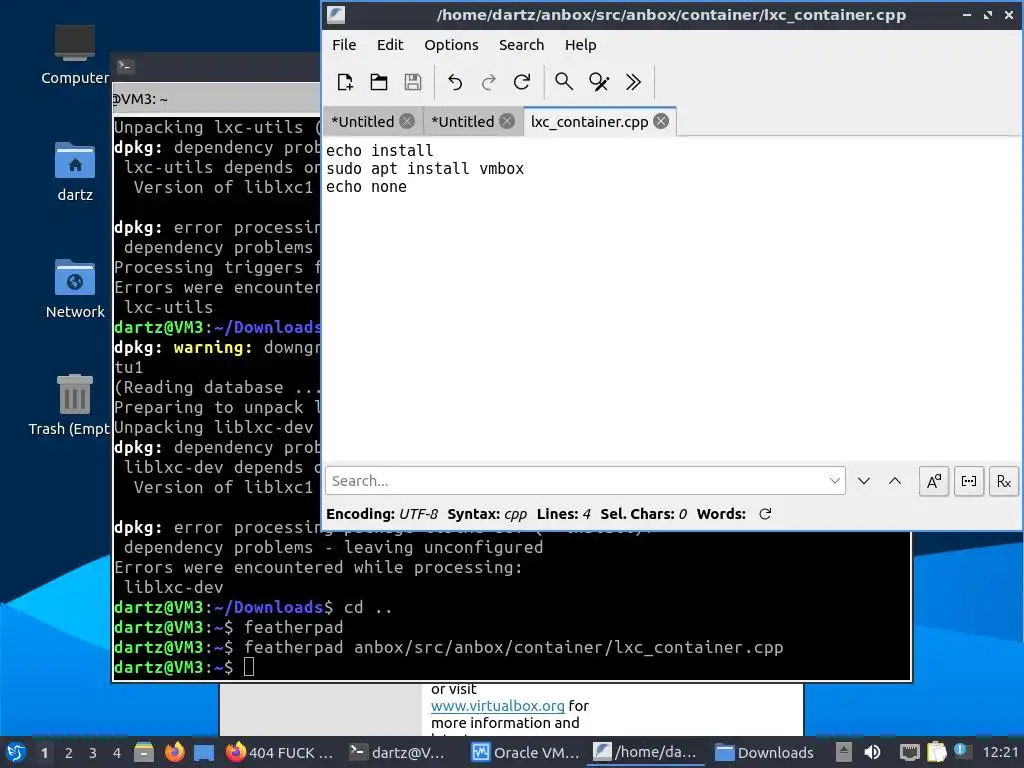Open the Computer desktop icon
Screen dimensions: 1024x768
point(75,55)
